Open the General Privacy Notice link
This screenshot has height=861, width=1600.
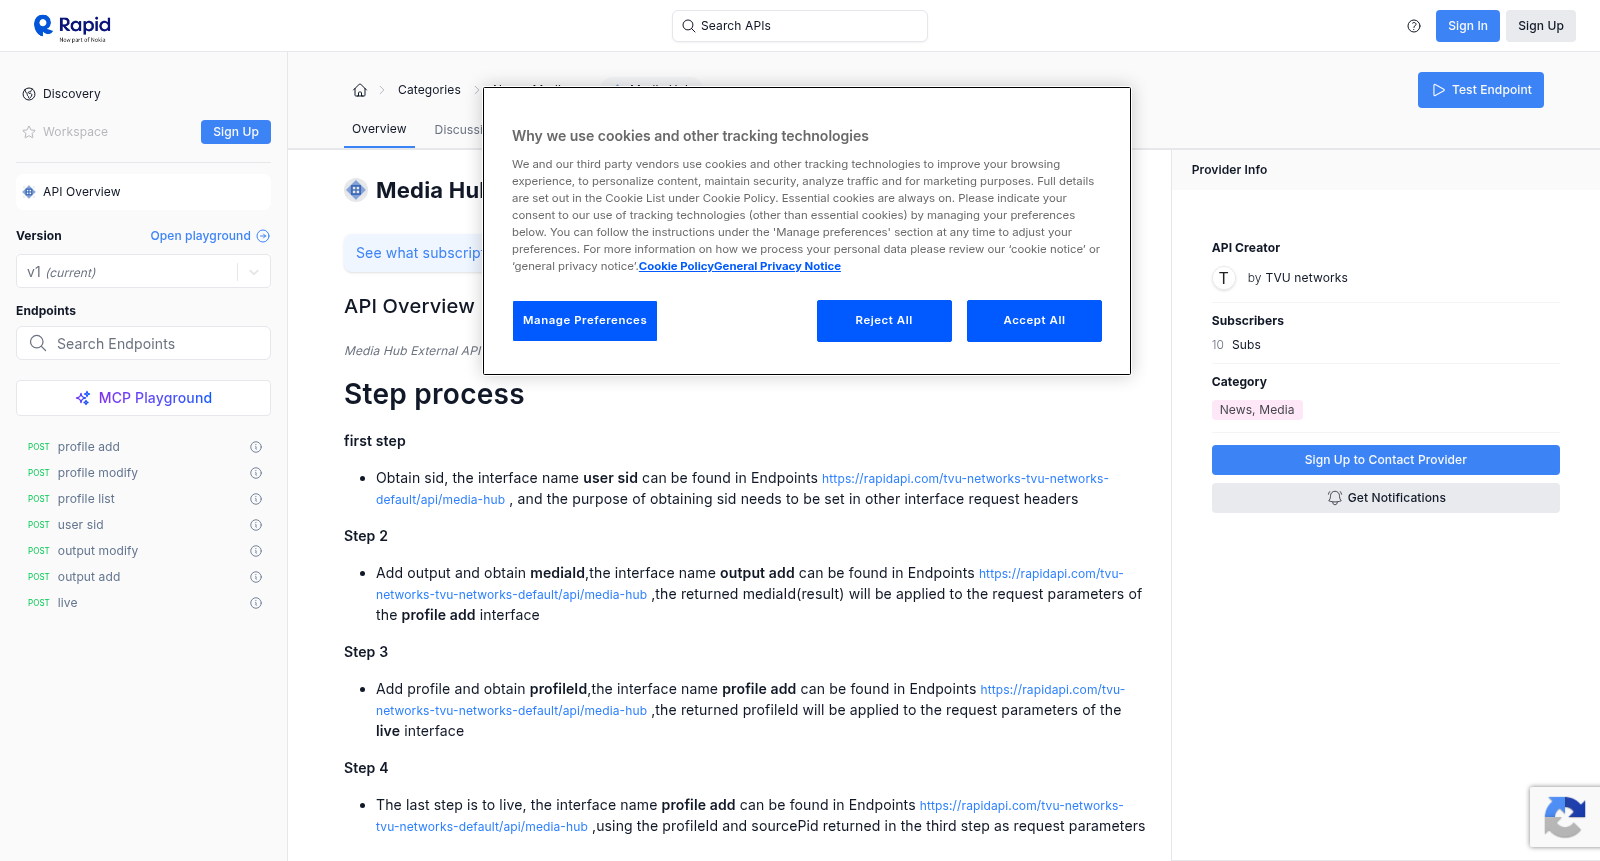point(778,266)
